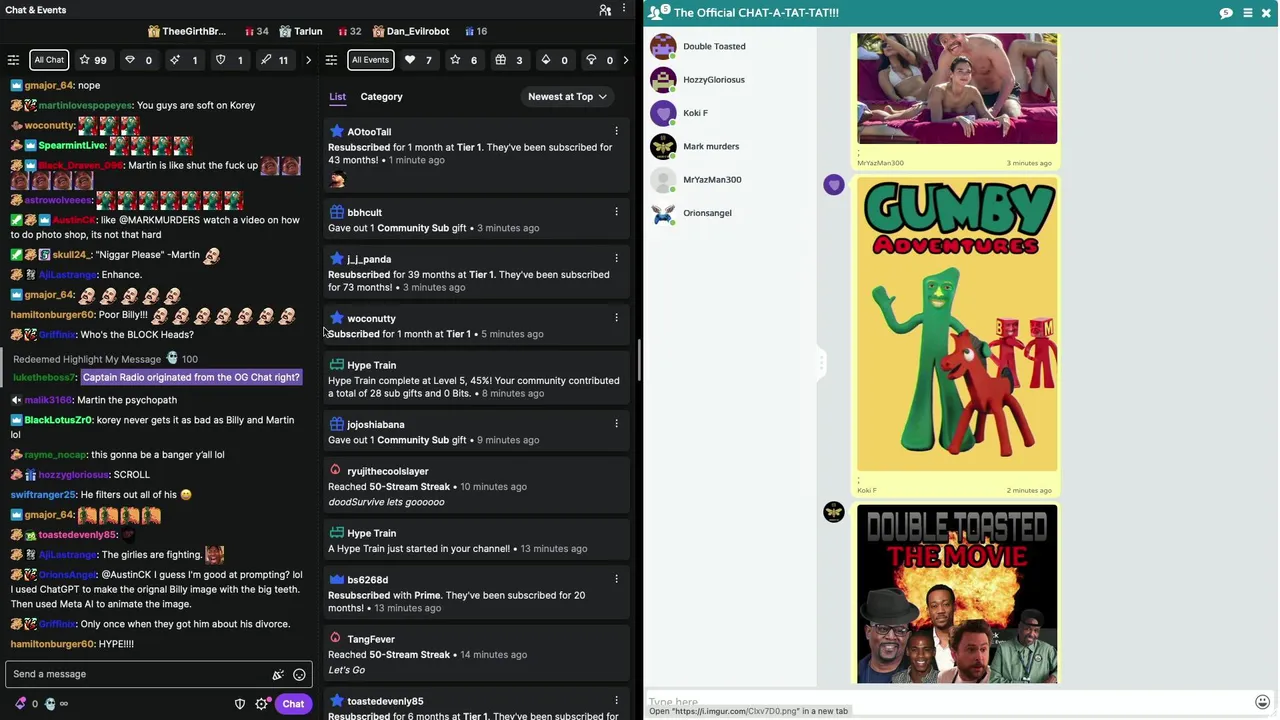The width and height of the screenshot is (1280, 720).
Task: Click the TangFever username in events
Action: tap(371, 639)
